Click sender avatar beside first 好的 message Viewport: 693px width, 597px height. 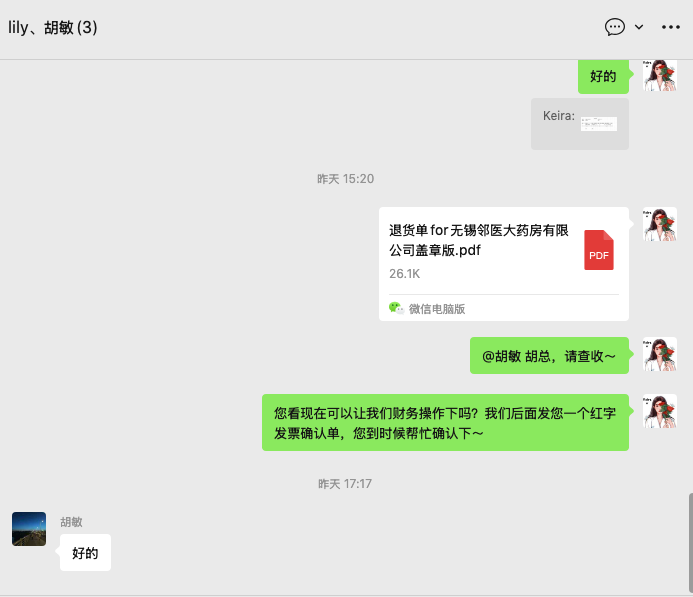(x=659, y=76)
